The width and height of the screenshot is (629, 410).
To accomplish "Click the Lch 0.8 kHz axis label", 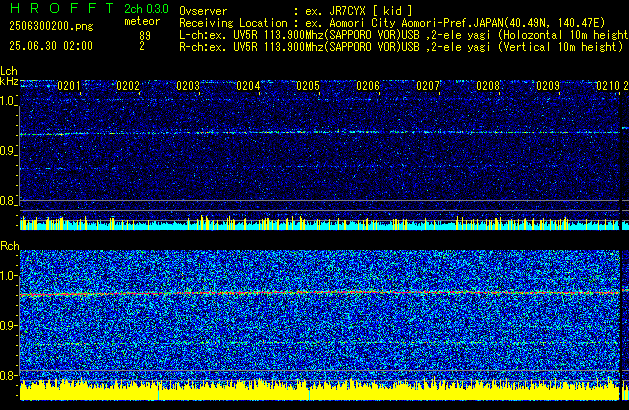I will coord(8,201).
